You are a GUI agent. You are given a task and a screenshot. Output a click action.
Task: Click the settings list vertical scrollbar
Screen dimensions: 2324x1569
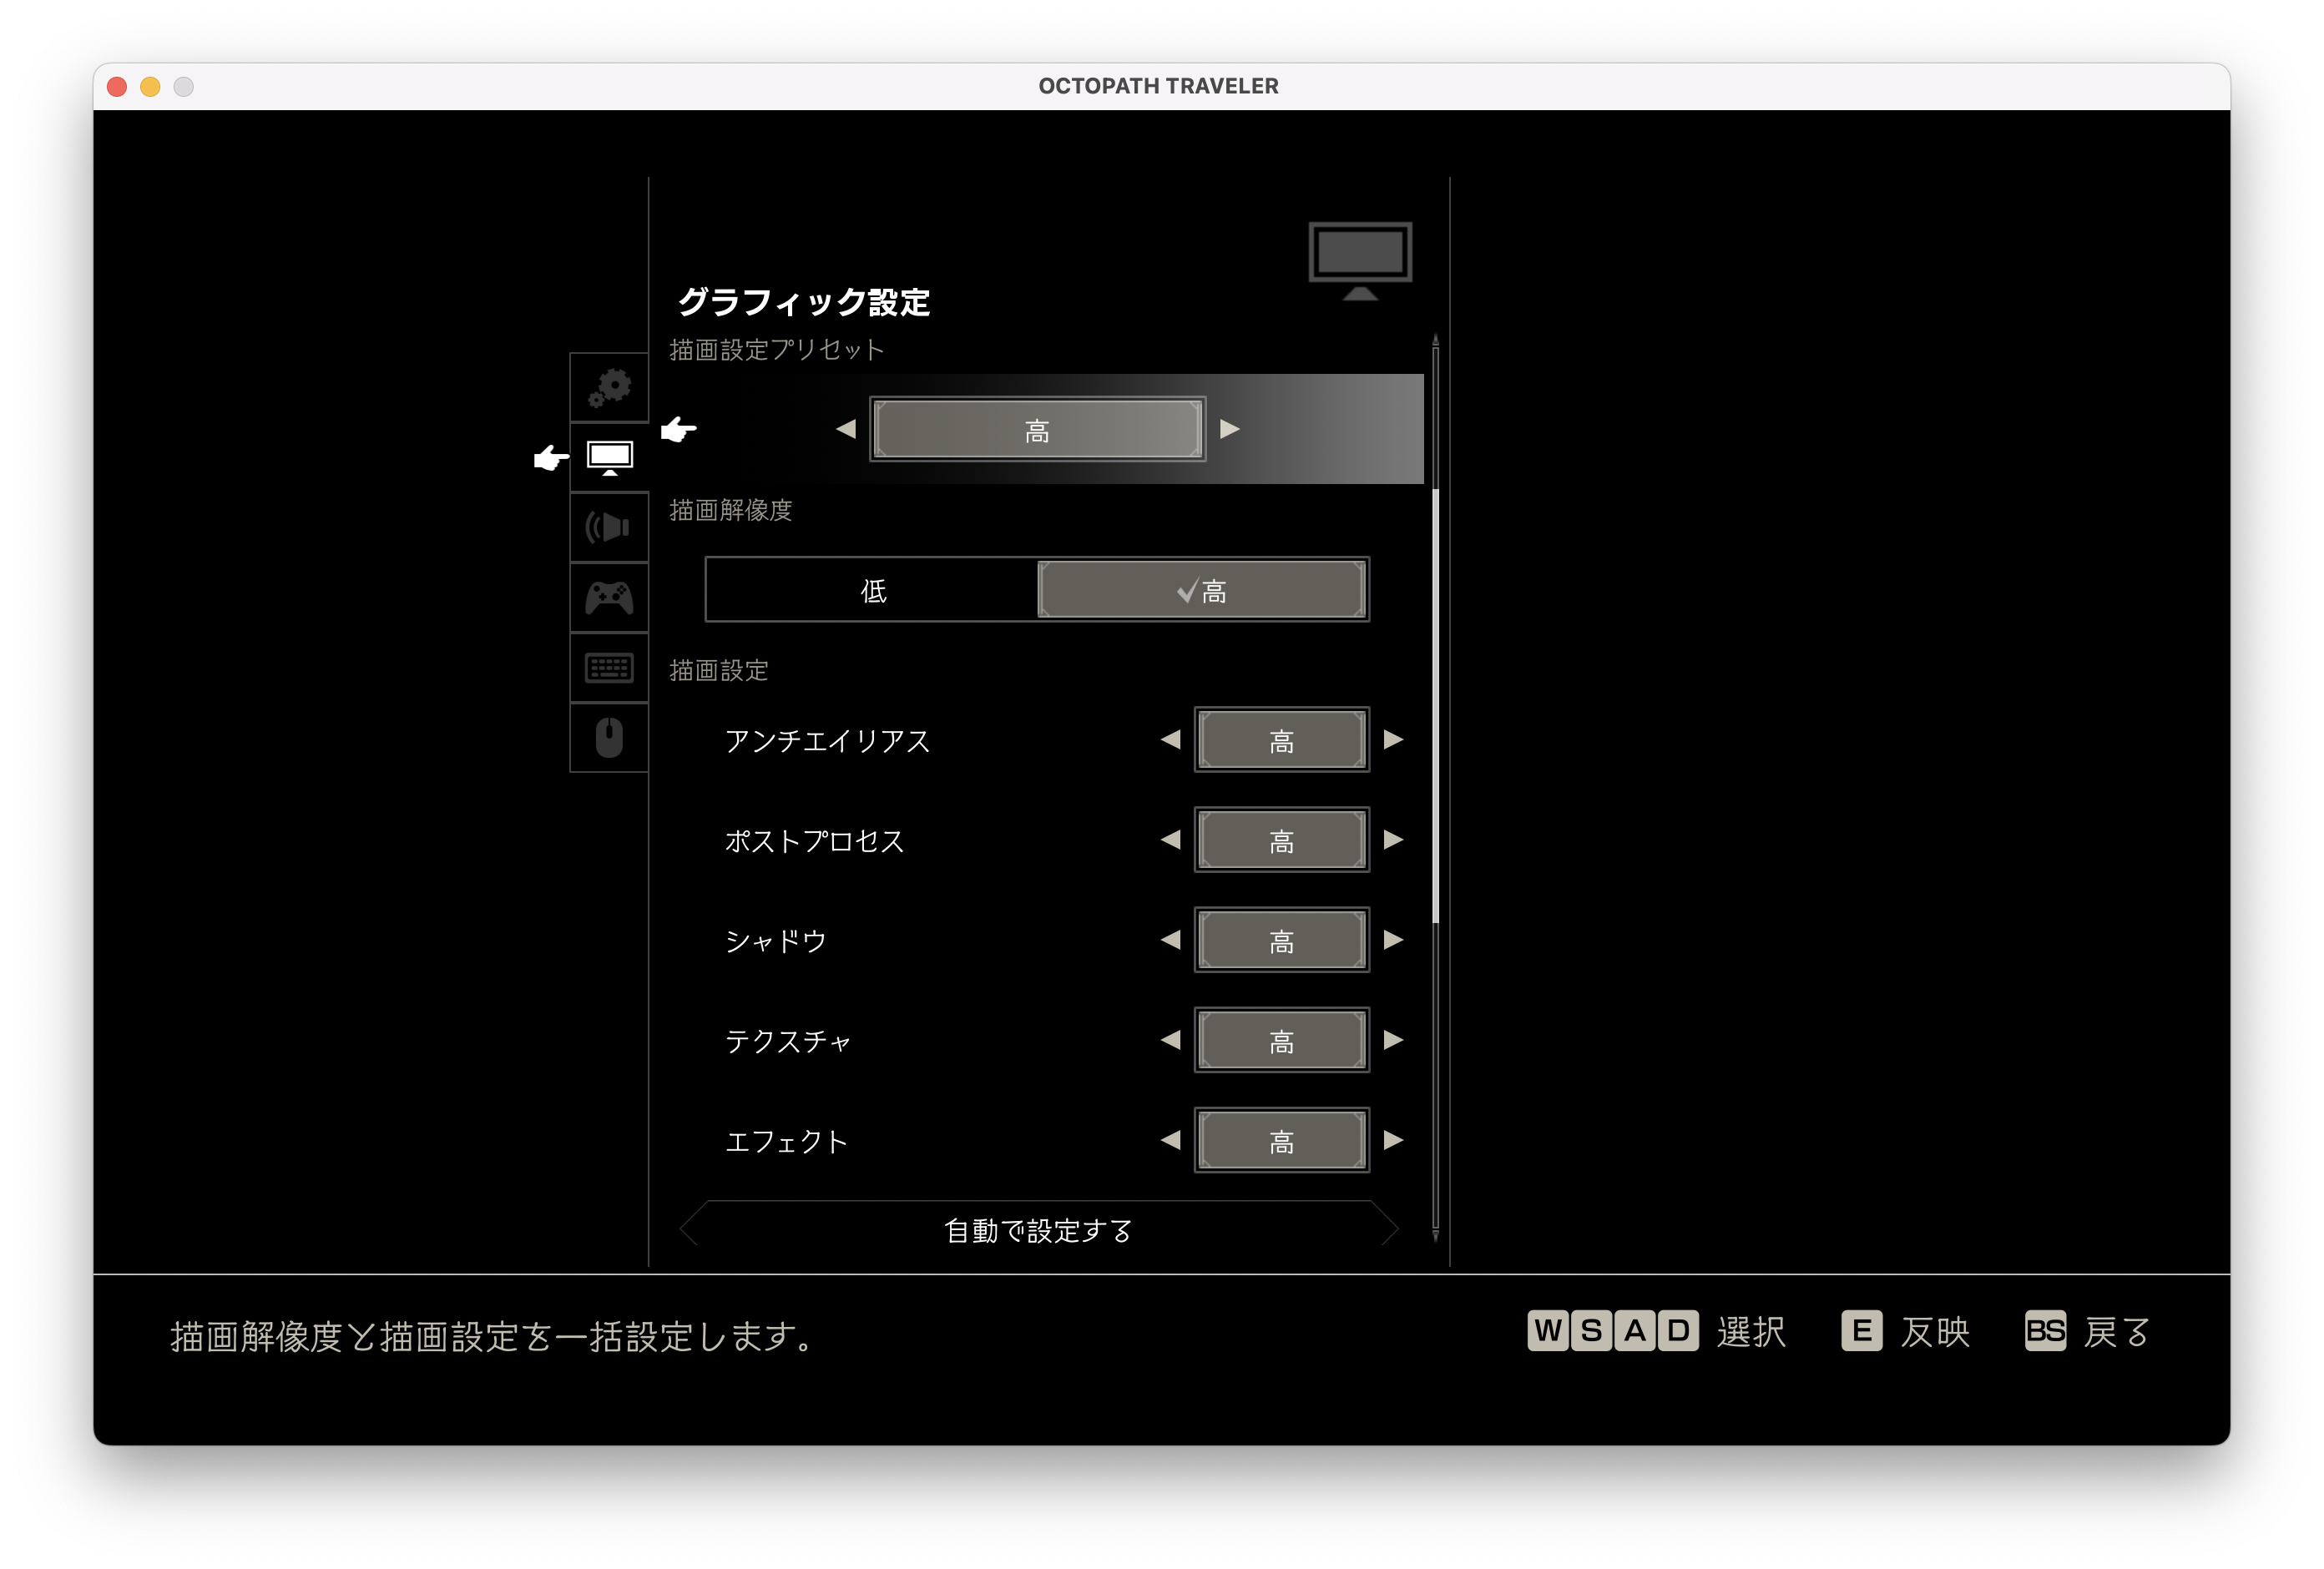tap(1435, 705)
